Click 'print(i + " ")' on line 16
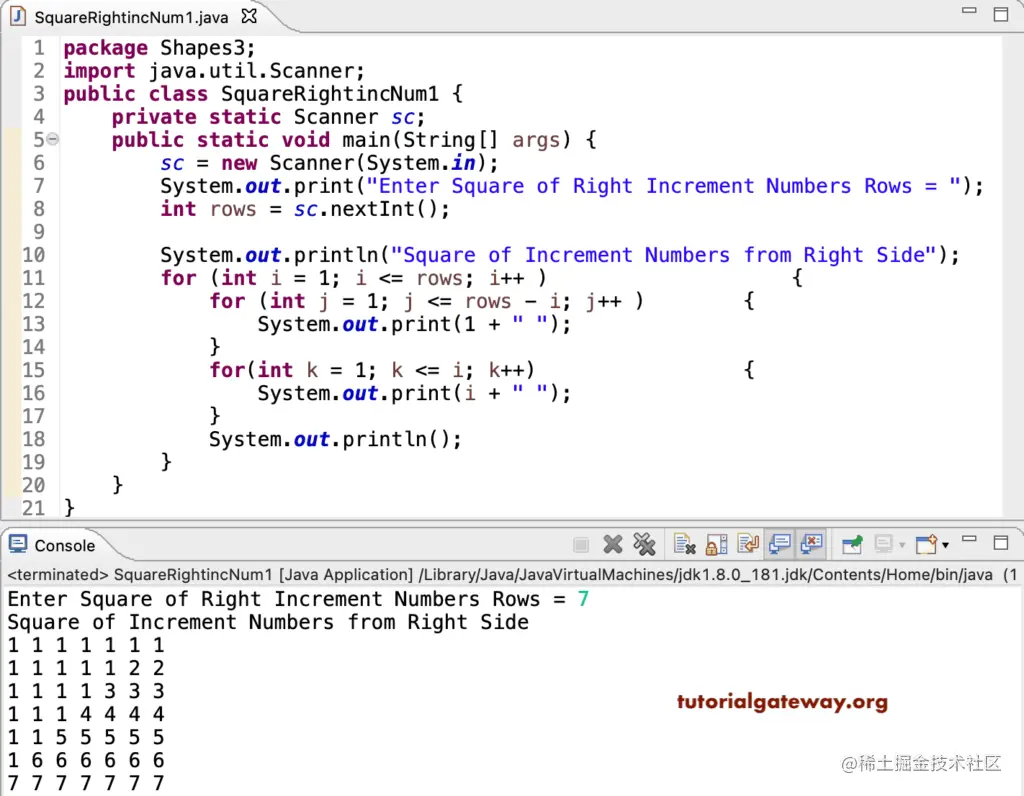1024x796 pixels. coord(474,393)
